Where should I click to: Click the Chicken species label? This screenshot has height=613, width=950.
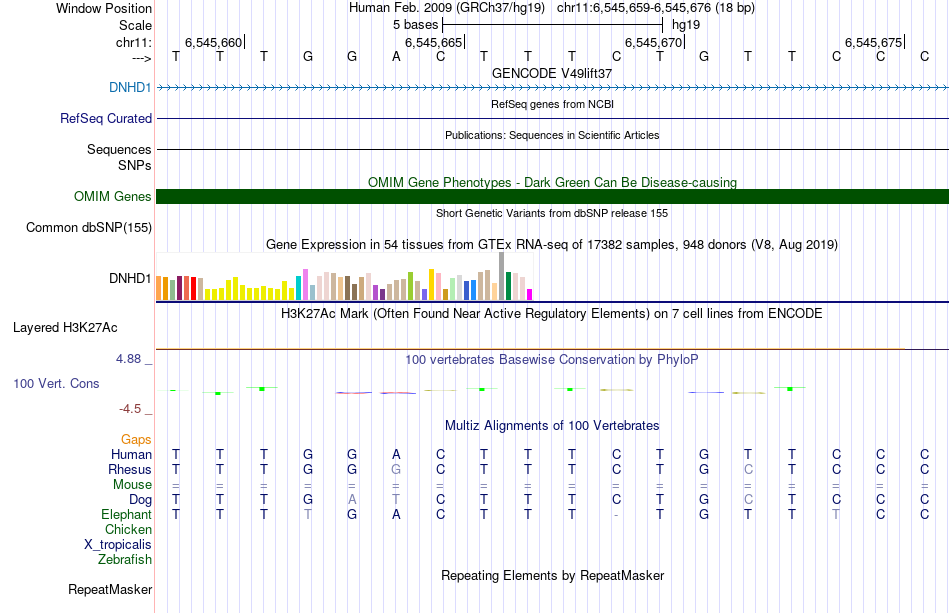[x=128, y=530]
